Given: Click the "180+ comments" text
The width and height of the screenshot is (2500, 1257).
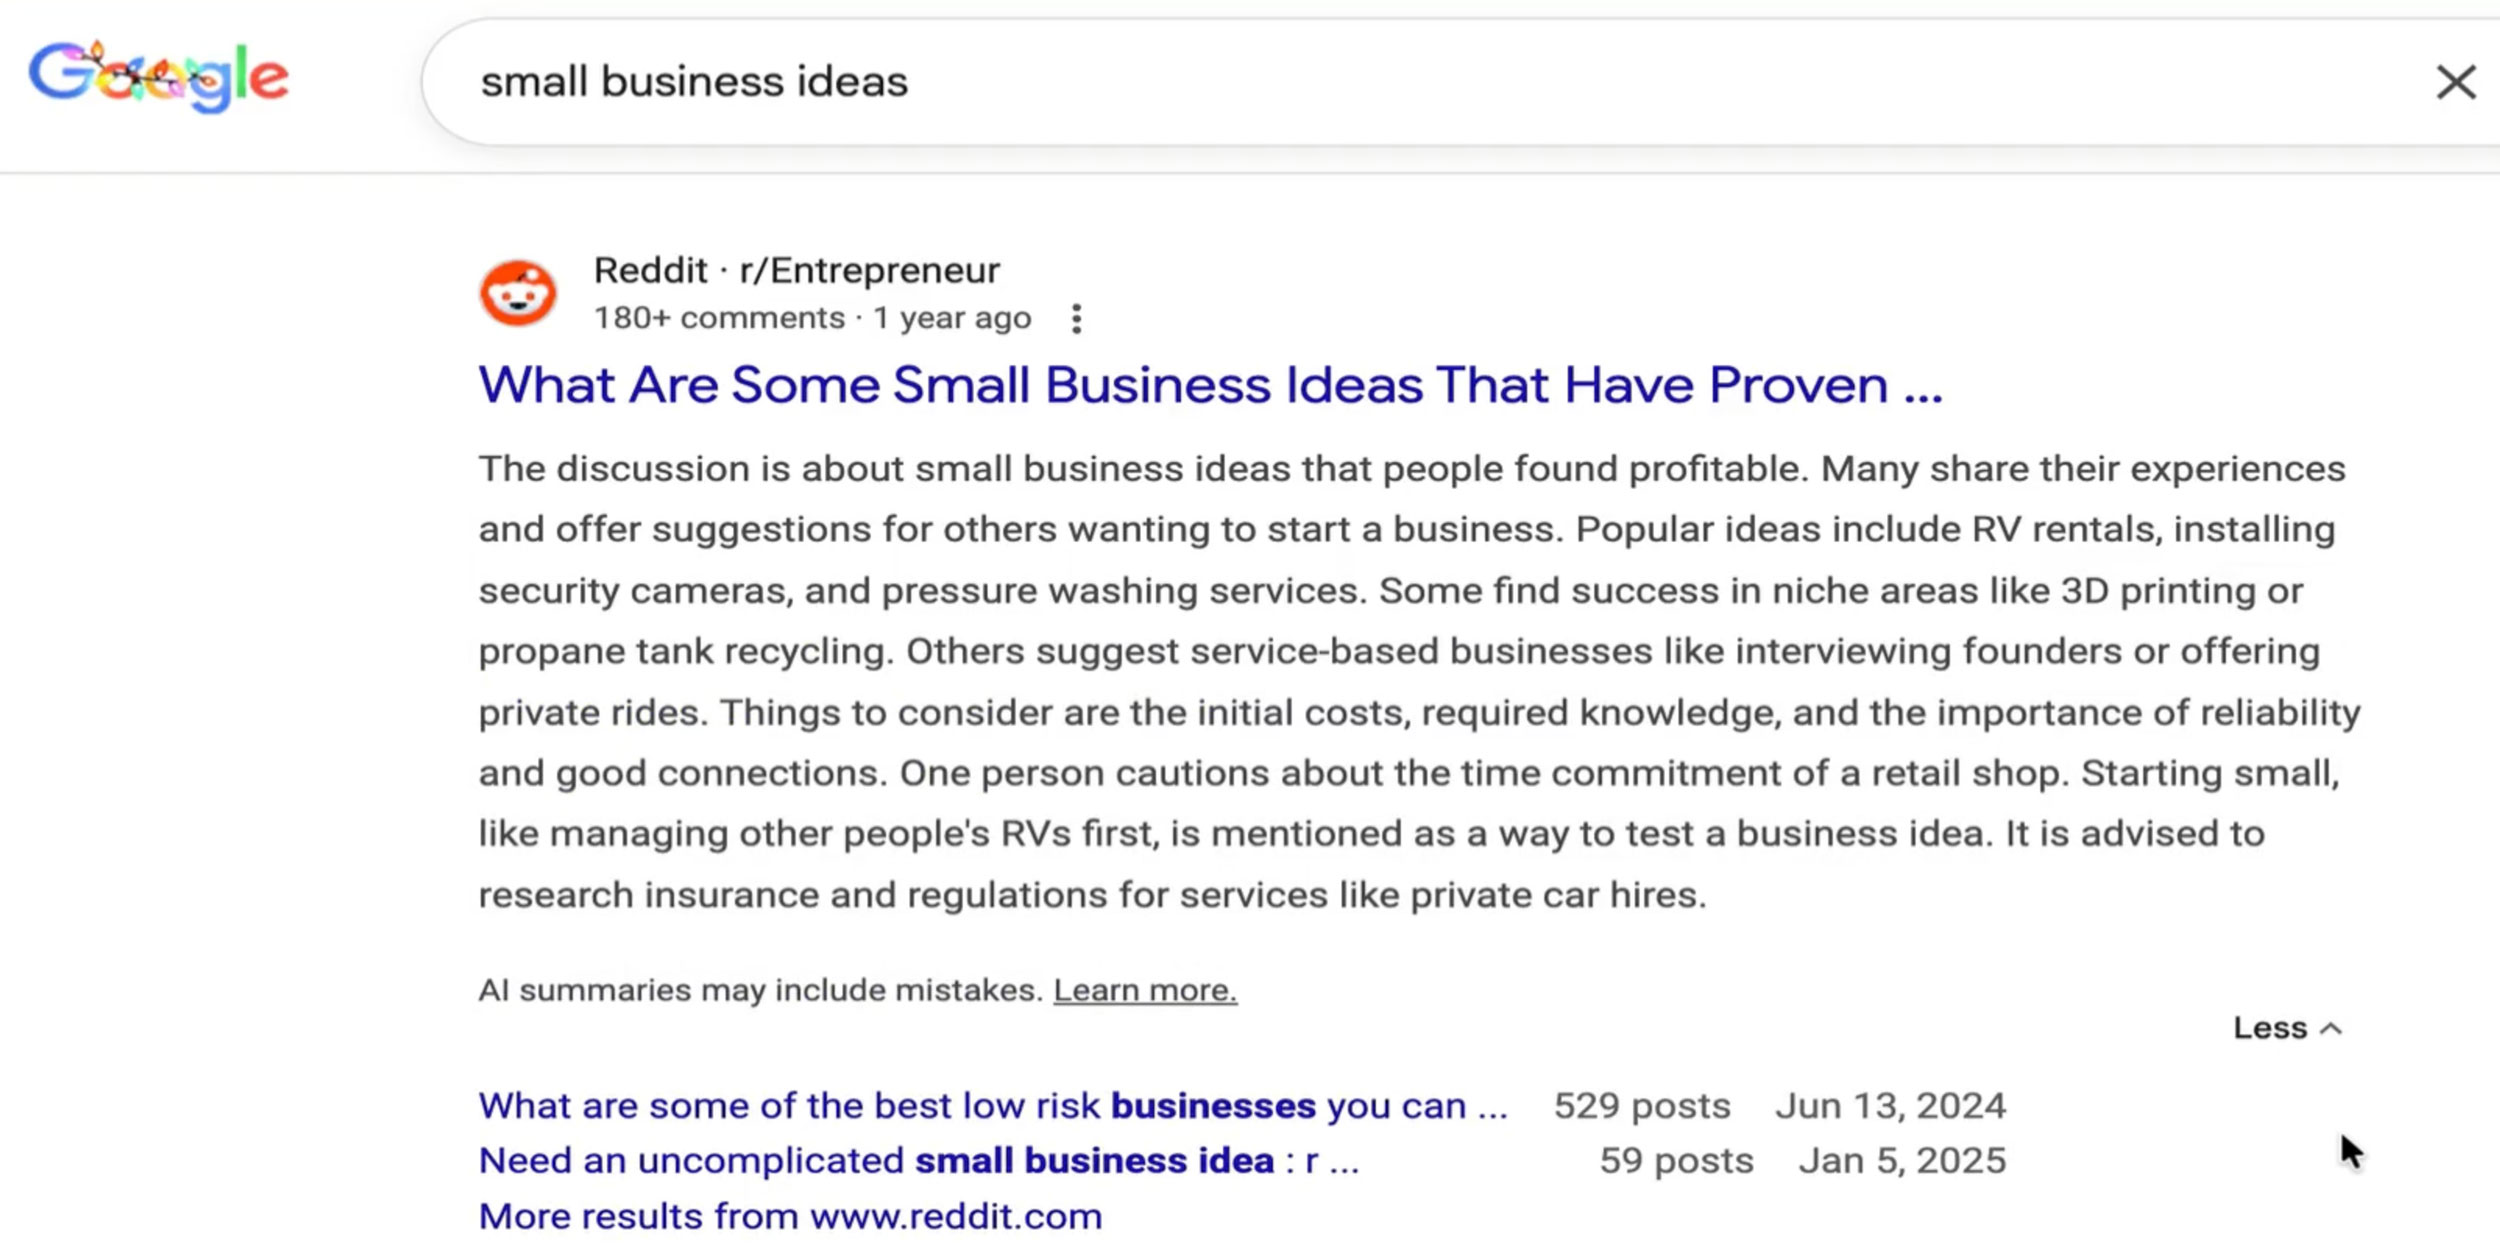Looking at the screenshot, I should 719,318.
